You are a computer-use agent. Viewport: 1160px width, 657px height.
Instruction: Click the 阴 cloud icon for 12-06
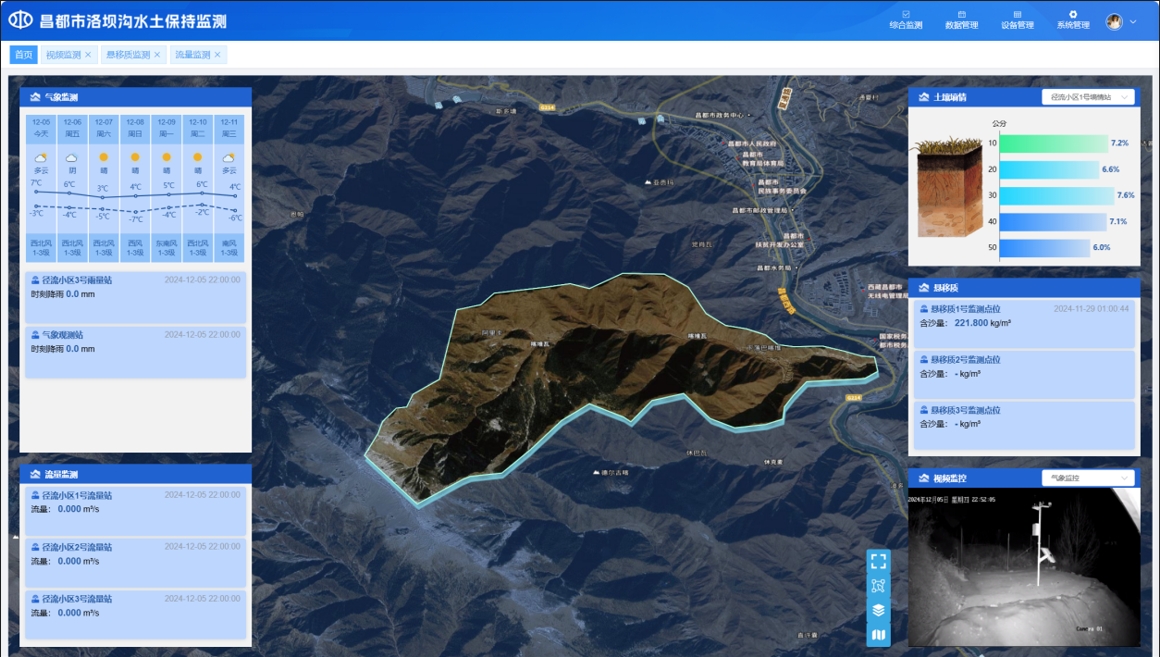[72, 158]
